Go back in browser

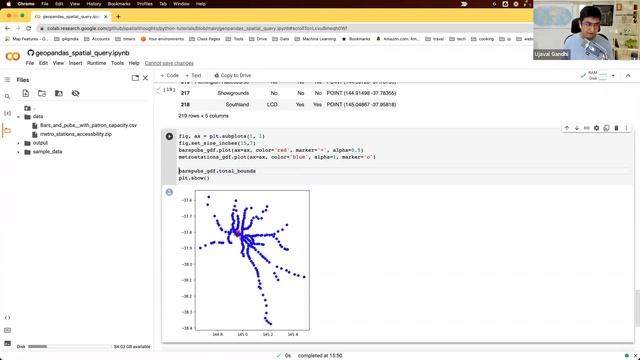click(x=7, y=28)
